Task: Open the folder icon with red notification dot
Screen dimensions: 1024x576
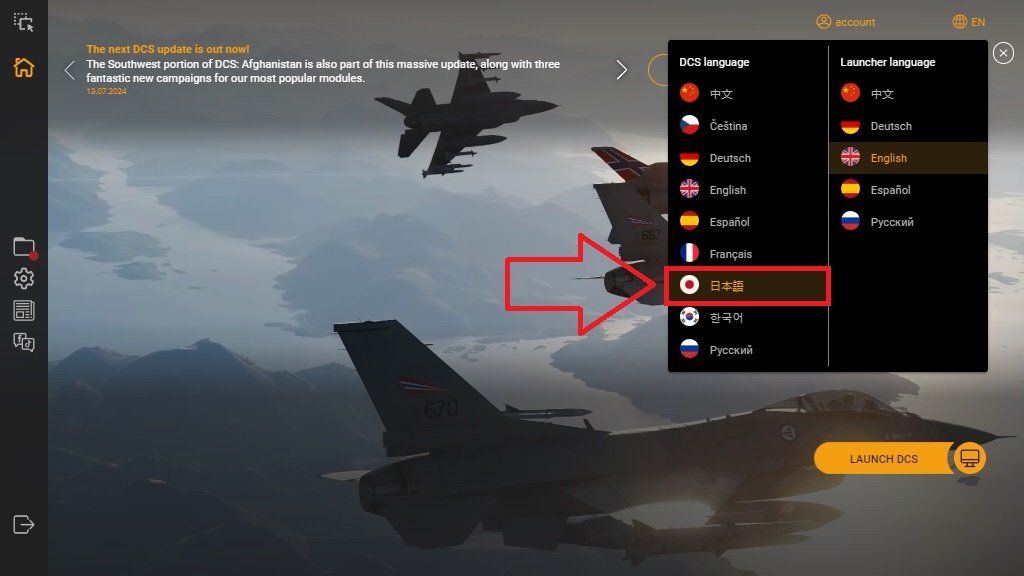Action: tap(25, 248)
